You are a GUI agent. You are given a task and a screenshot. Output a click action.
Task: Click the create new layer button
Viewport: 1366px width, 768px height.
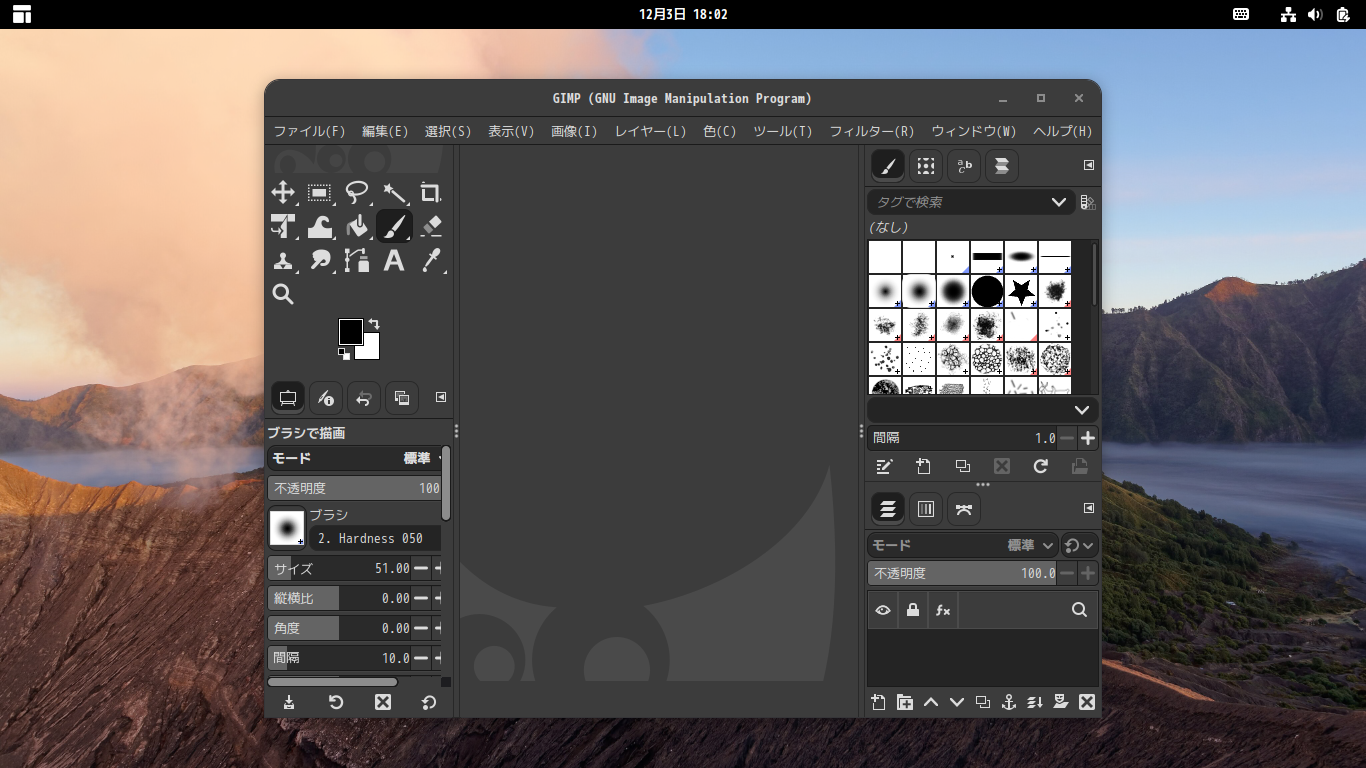[x=878, y=702]
